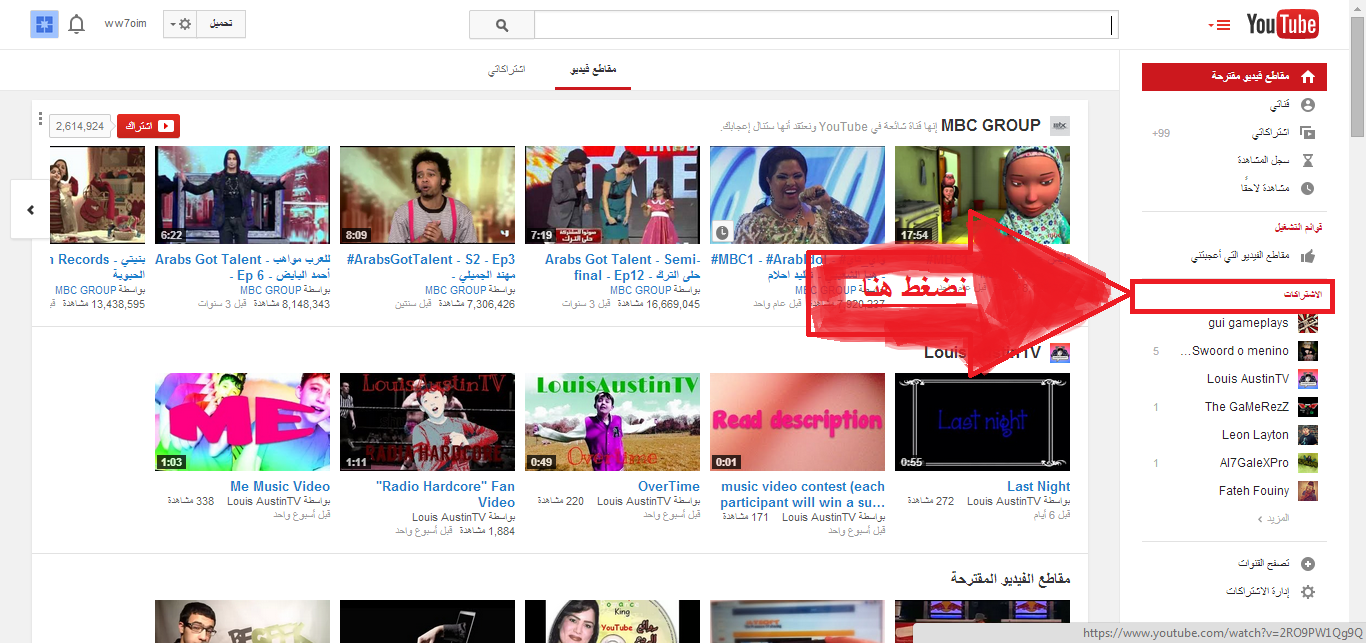Viewport: 1366px width, 643px height.
Task: Click the search magnifier button
Action: click(x=502, y=25)
